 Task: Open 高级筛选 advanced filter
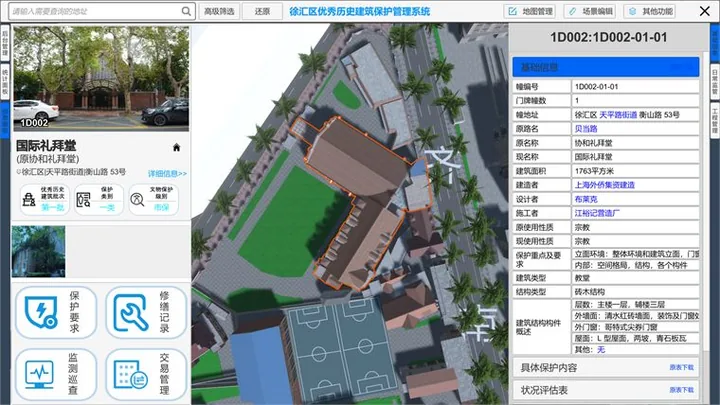click(219, 11)
